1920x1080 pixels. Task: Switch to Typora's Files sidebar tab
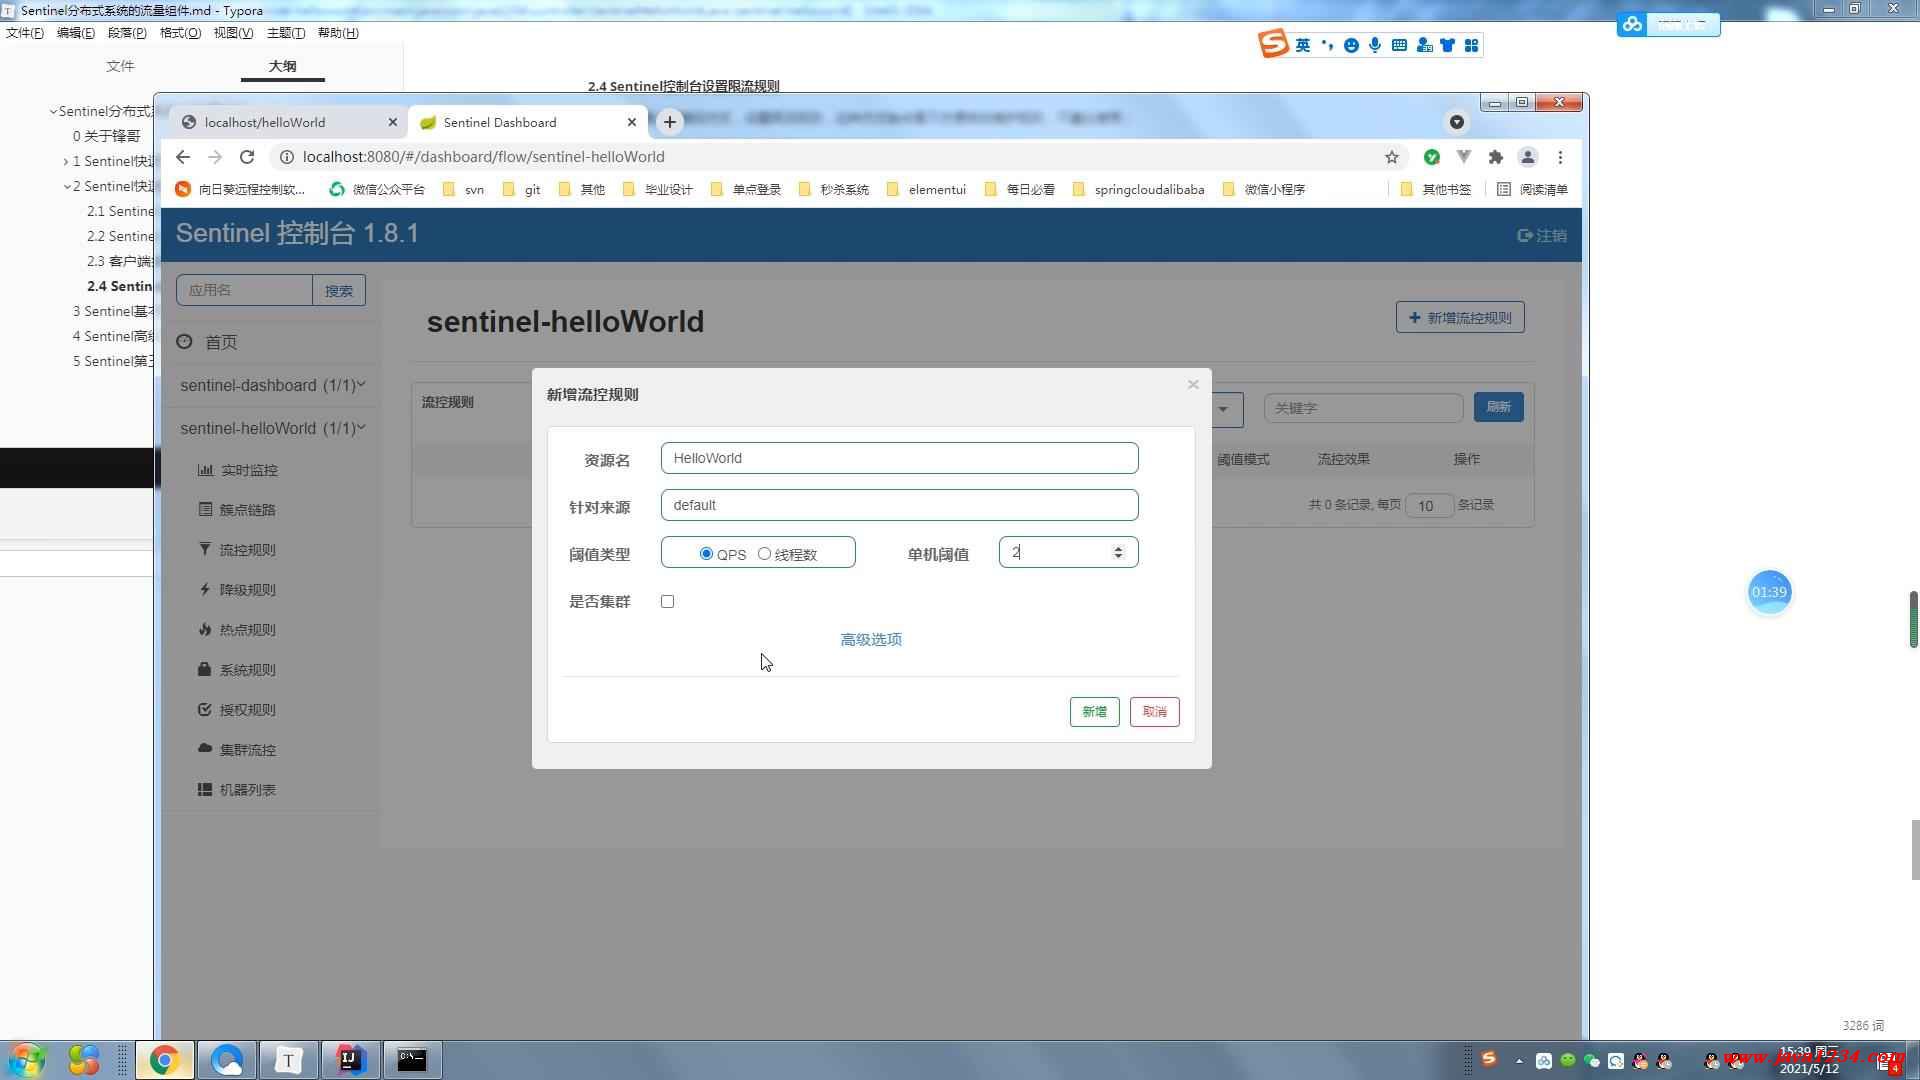click(120, 66)
